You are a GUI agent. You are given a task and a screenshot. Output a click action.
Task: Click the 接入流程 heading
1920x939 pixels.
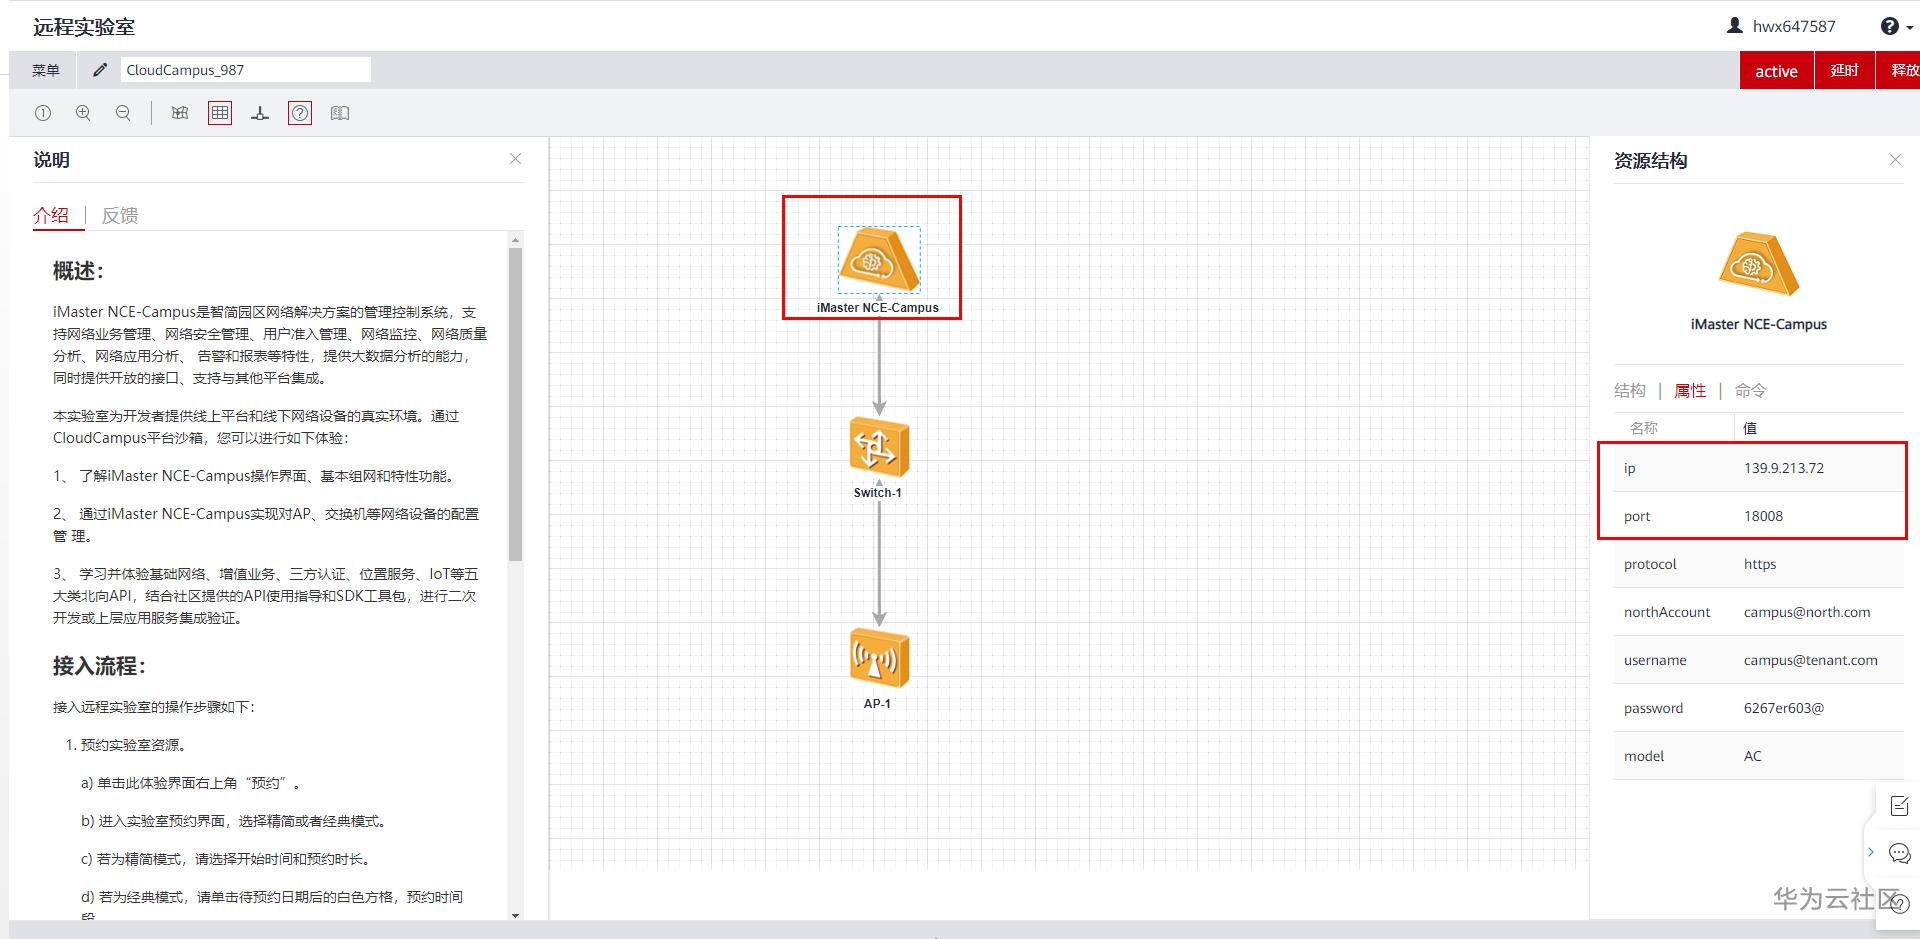click(x=99, y=666)
